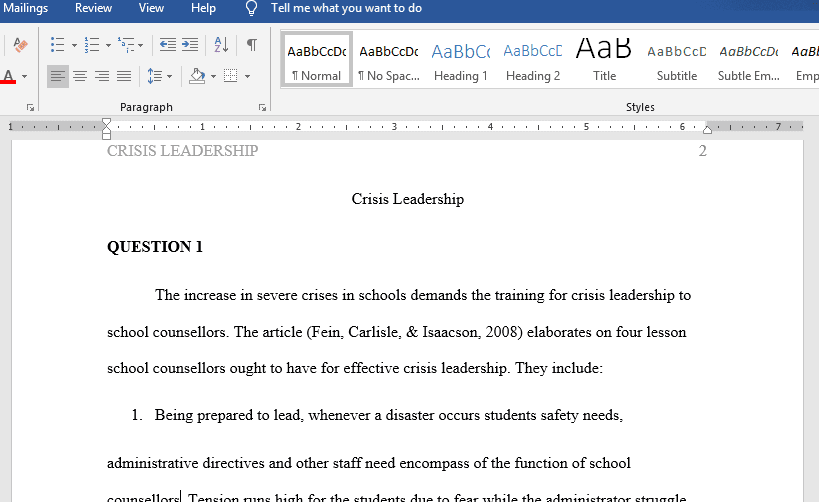The image size is (819, 502).
Task: Align the text to the right
Action: click(x=102, y=77)
